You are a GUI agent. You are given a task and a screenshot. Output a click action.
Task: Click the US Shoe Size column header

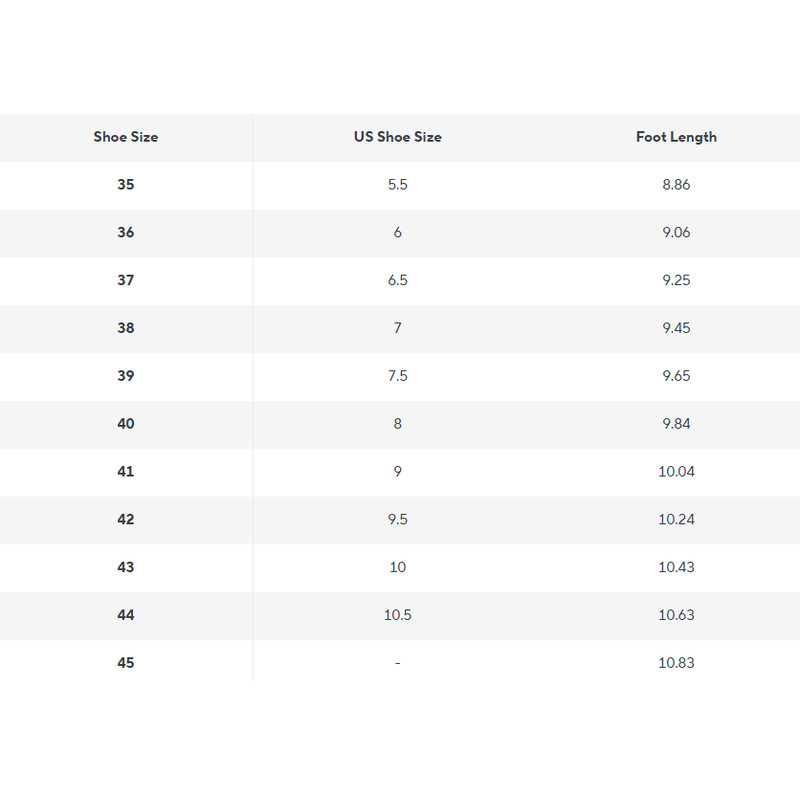[x=397, y=137]
